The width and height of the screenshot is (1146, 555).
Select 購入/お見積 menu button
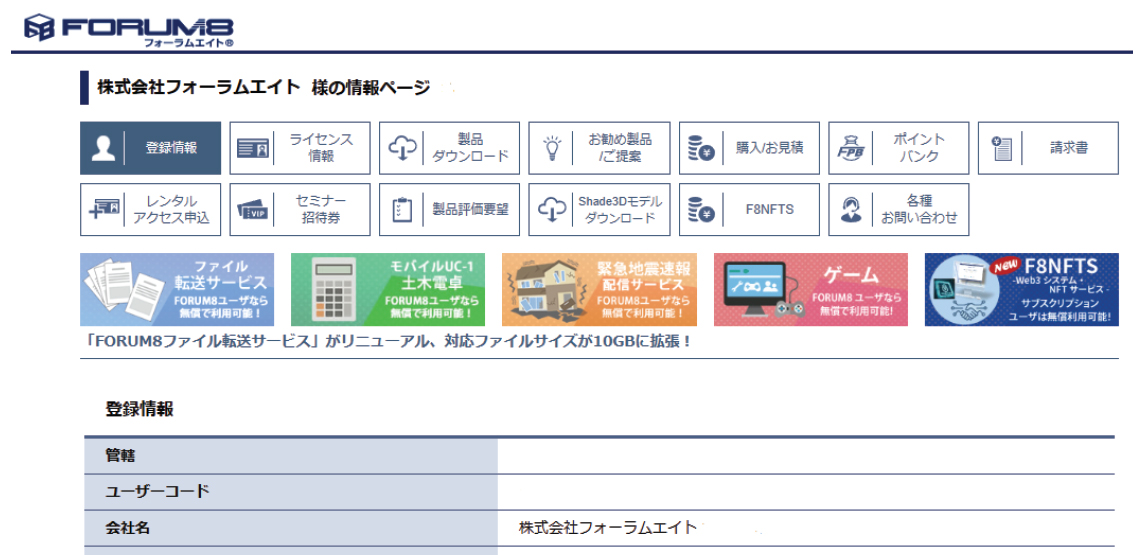749,148
